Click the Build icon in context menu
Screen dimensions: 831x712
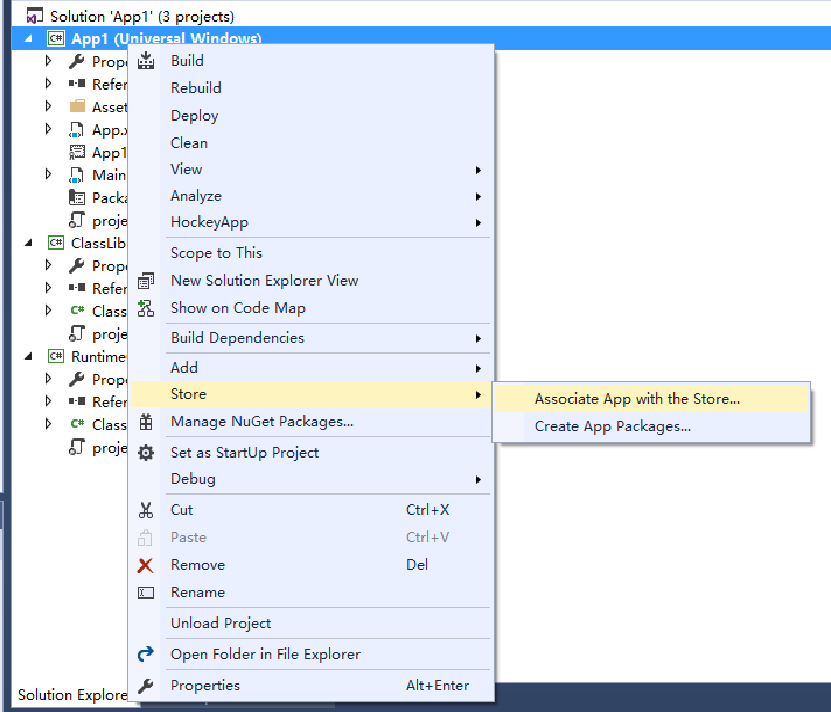tap(146, 61)
